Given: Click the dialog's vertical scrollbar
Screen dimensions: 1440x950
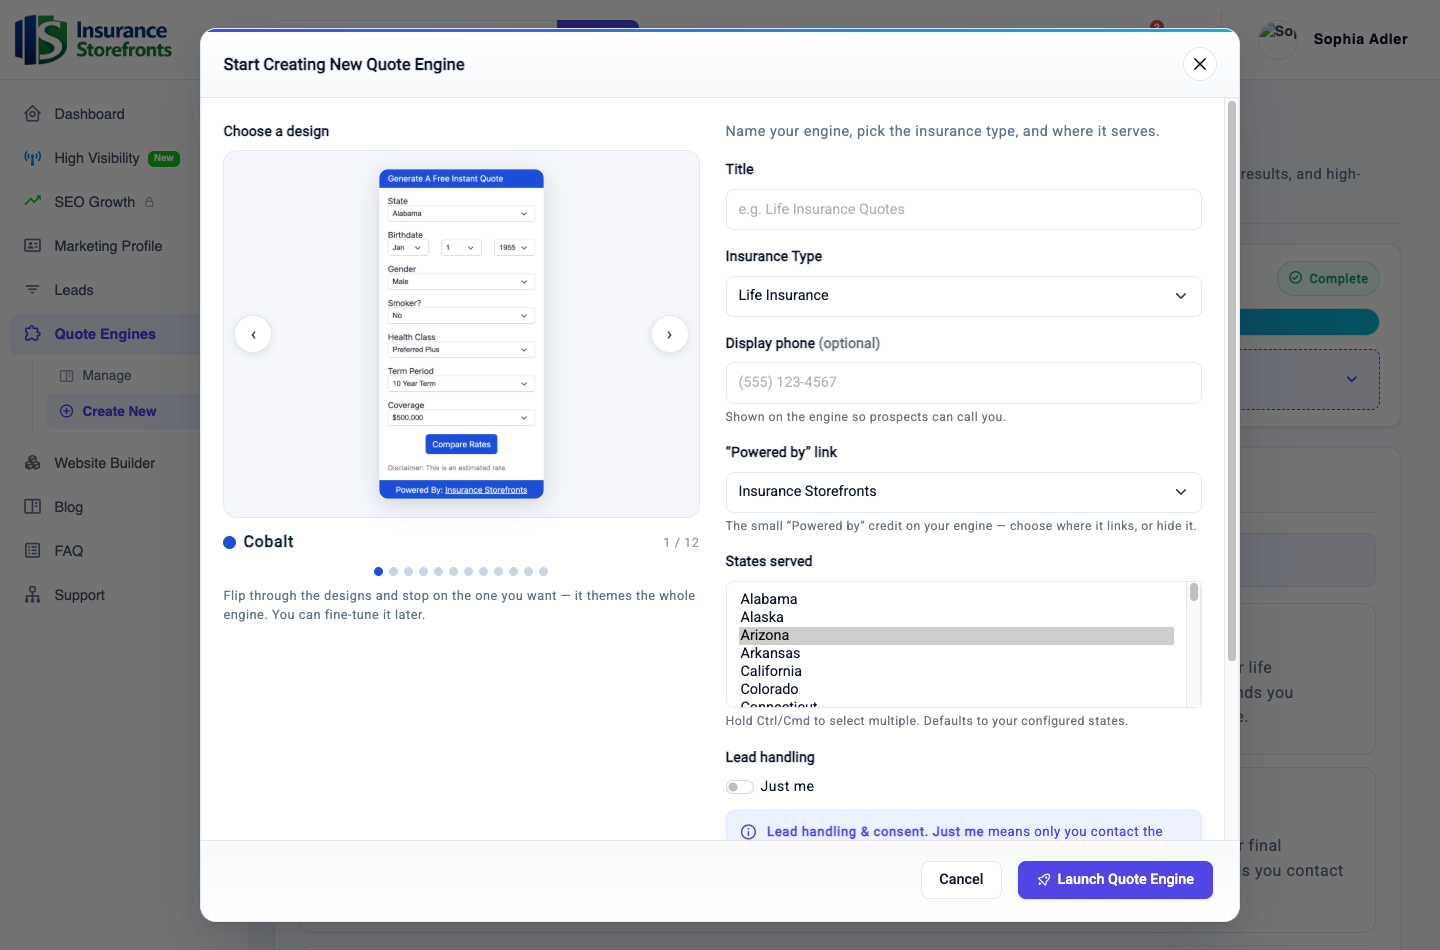Looking at the screenshot, I should tap(1232, 380).
